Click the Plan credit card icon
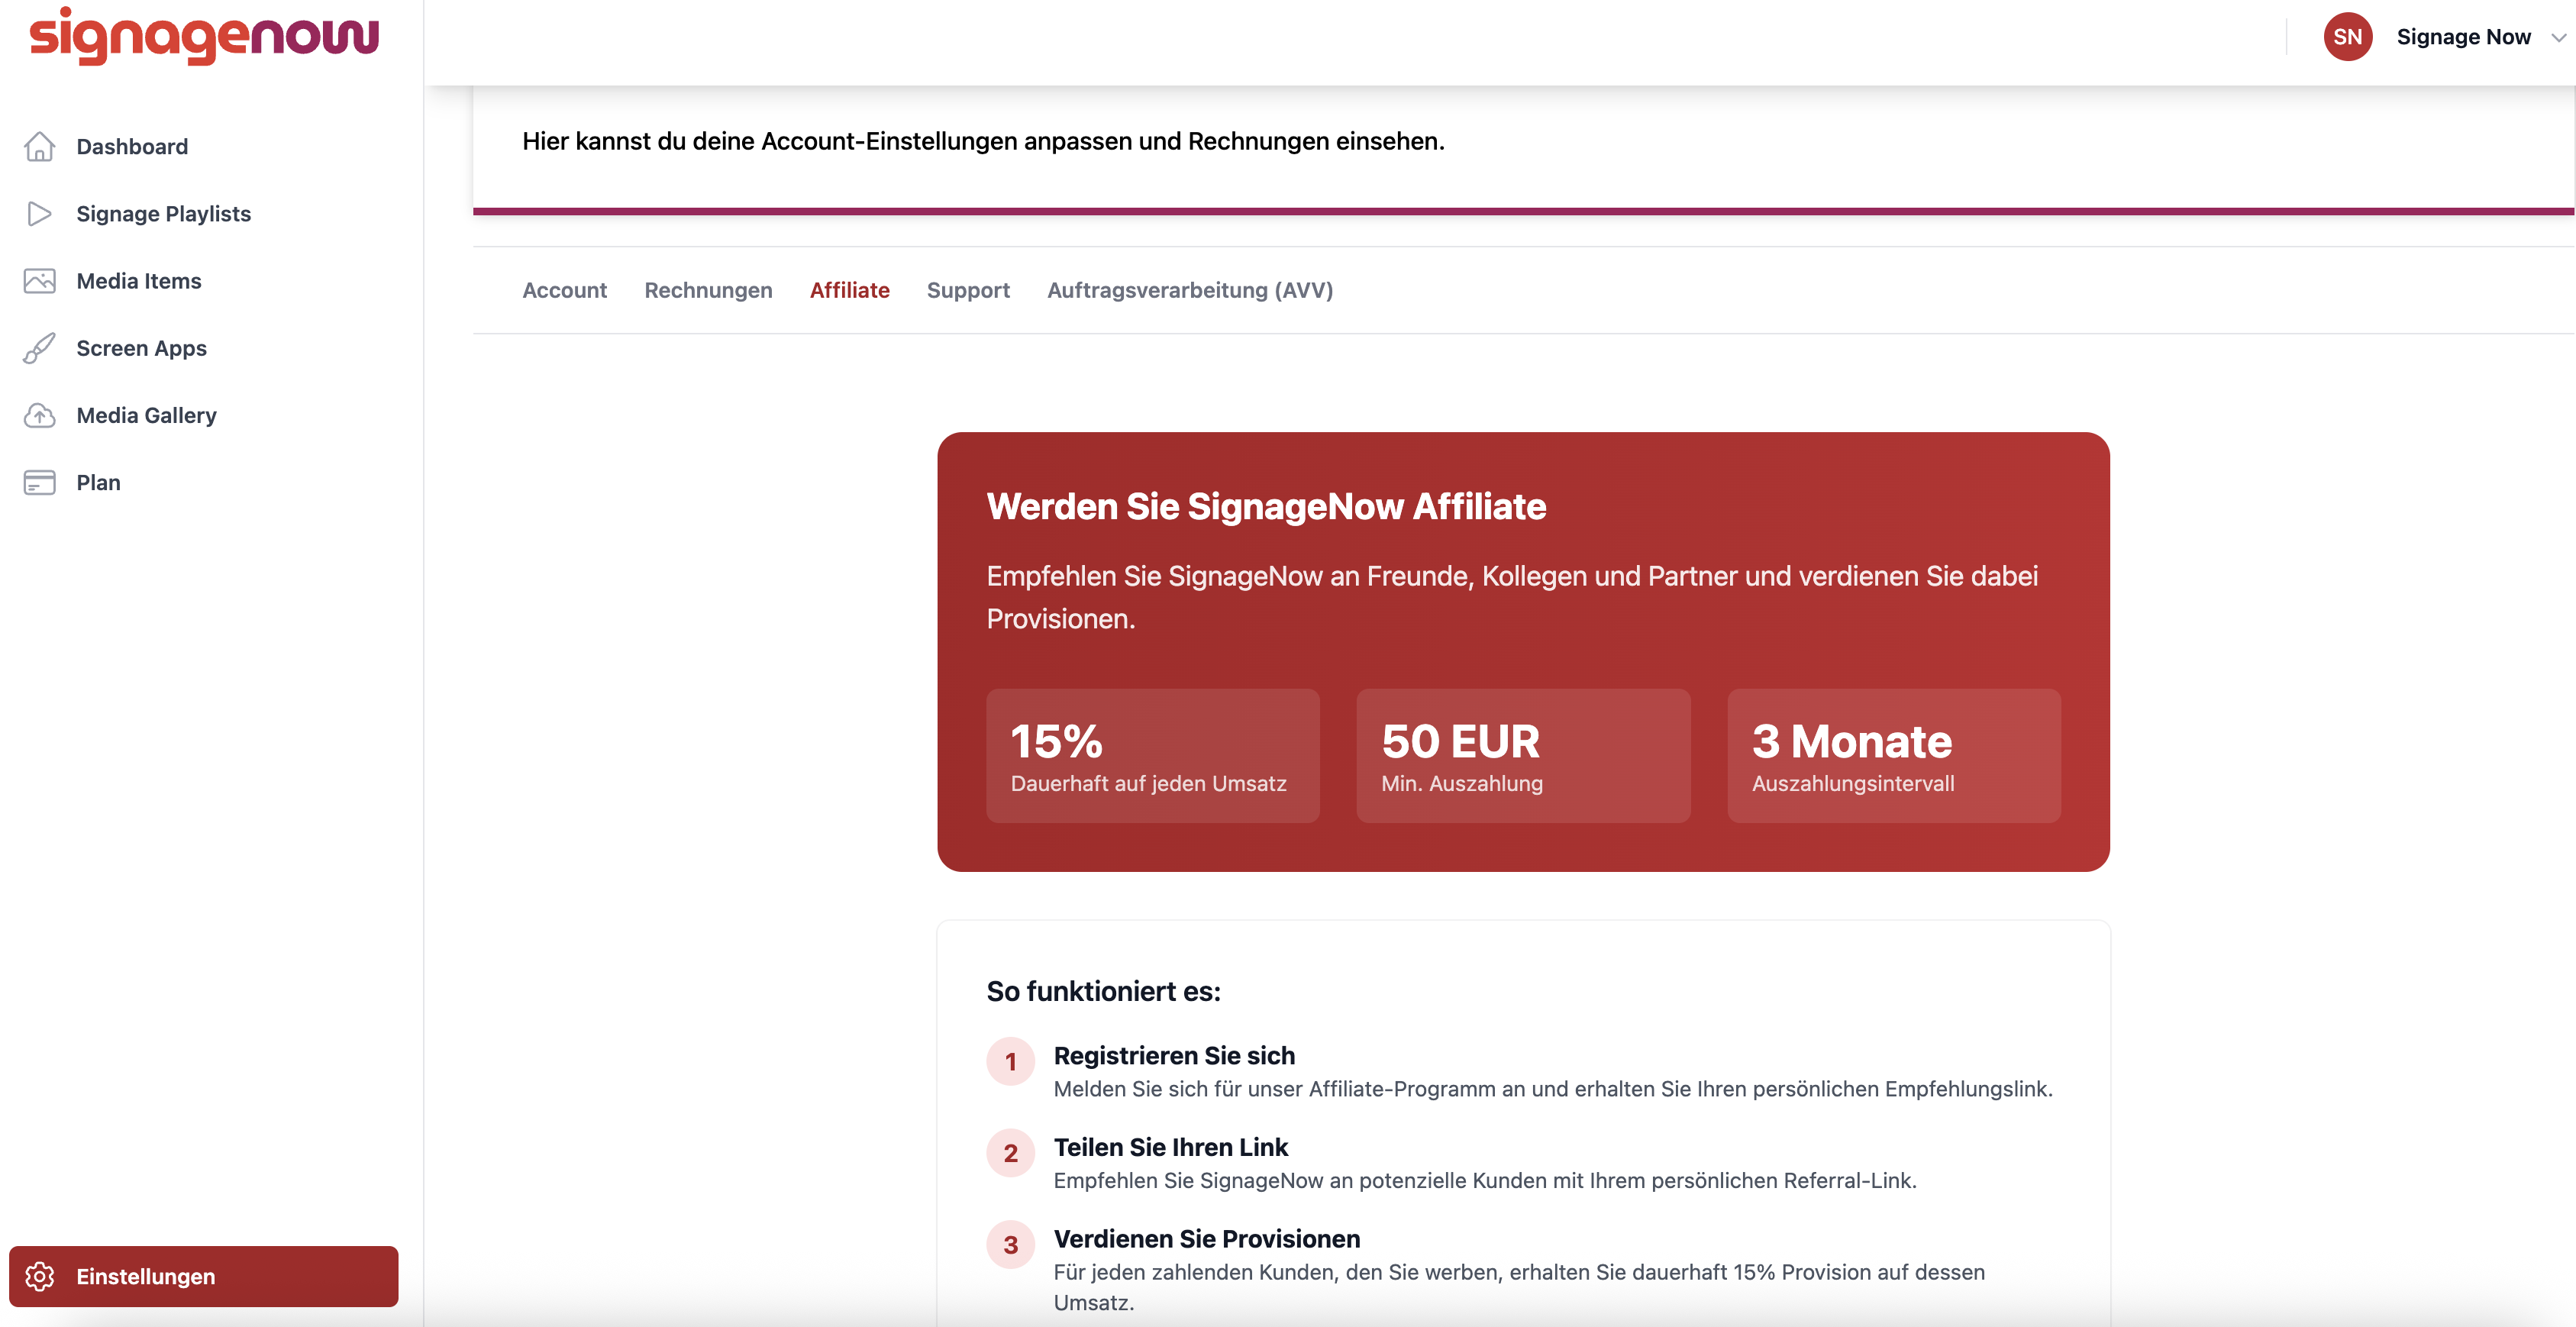Viewport: 2576px width, 1327px height. tap(39, 482)
